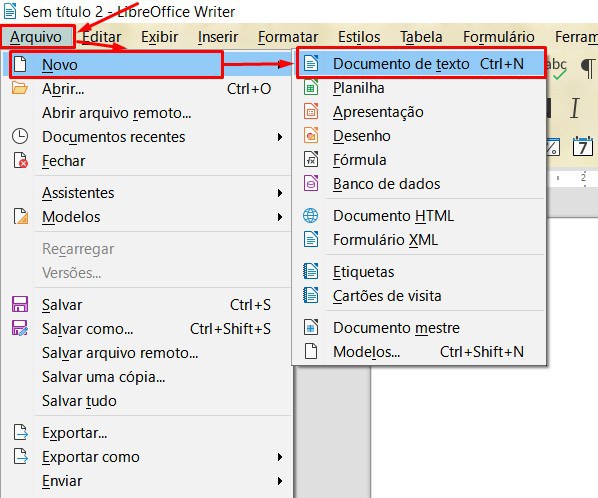Create a new Documento mestre
Viewport: 598px width, 498px height.
coord(420,328)
